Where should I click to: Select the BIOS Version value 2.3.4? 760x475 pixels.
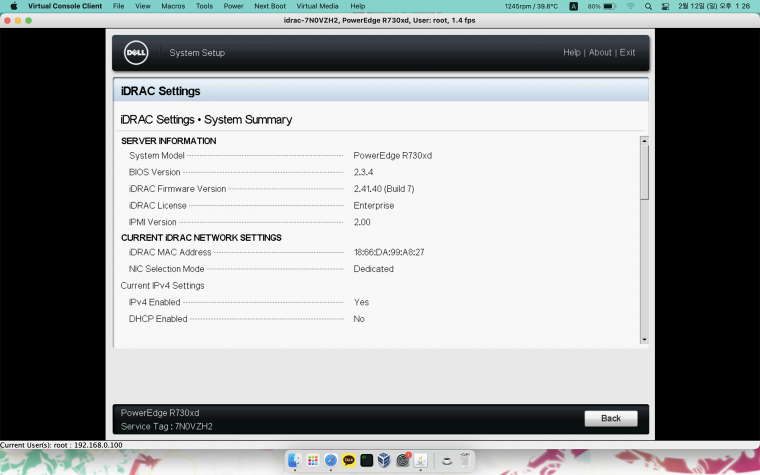point(363,172)
